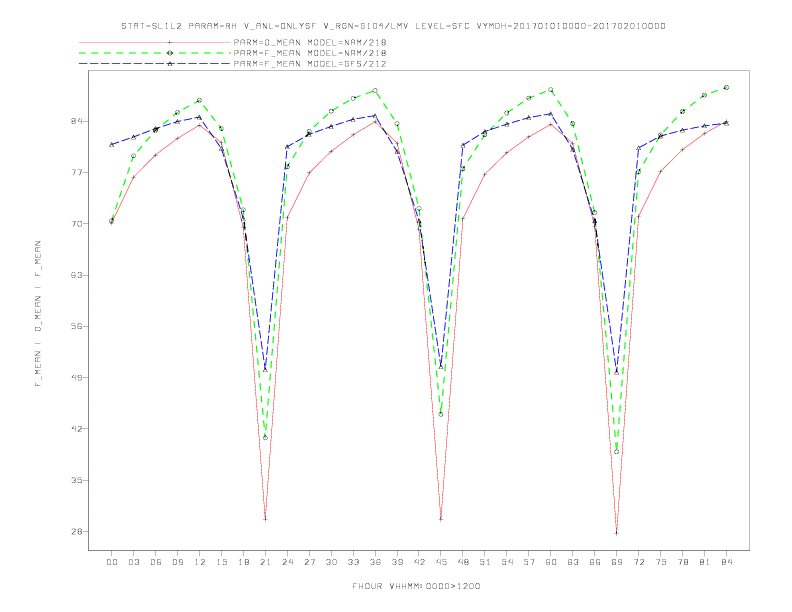Click the y-axis tick label 49
Screen dimensions: 792x612
coord(76,378)
